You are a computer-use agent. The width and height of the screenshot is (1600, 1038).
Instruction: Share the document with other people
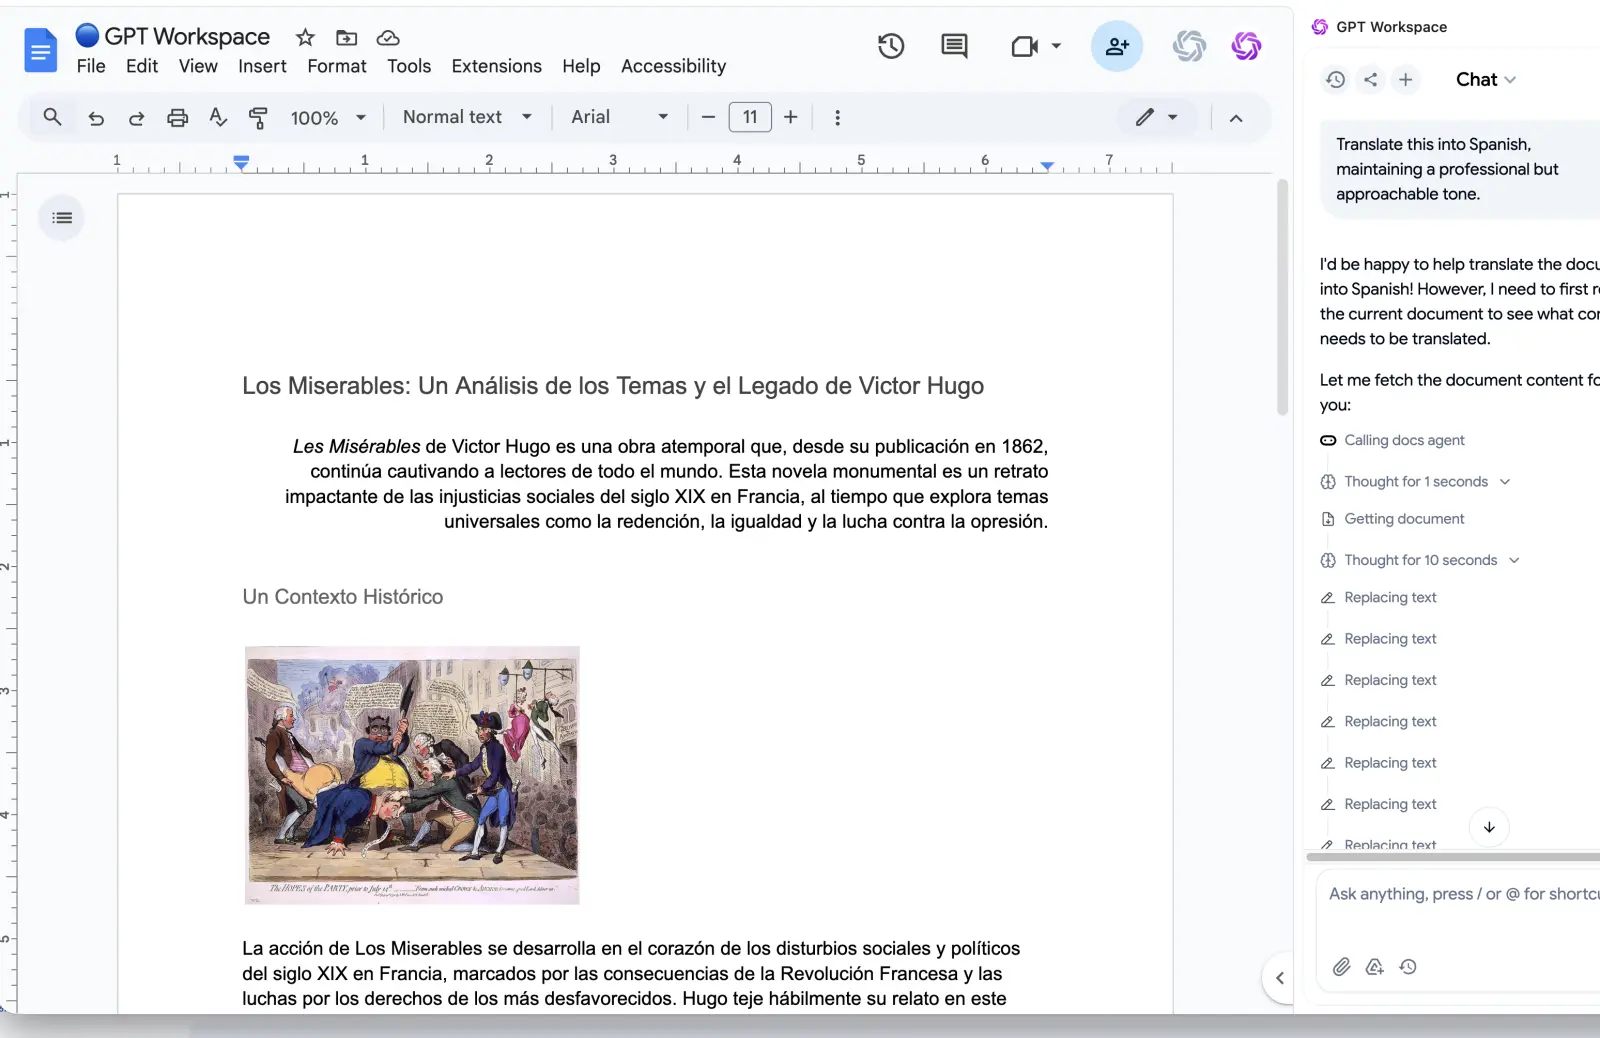1117,46
